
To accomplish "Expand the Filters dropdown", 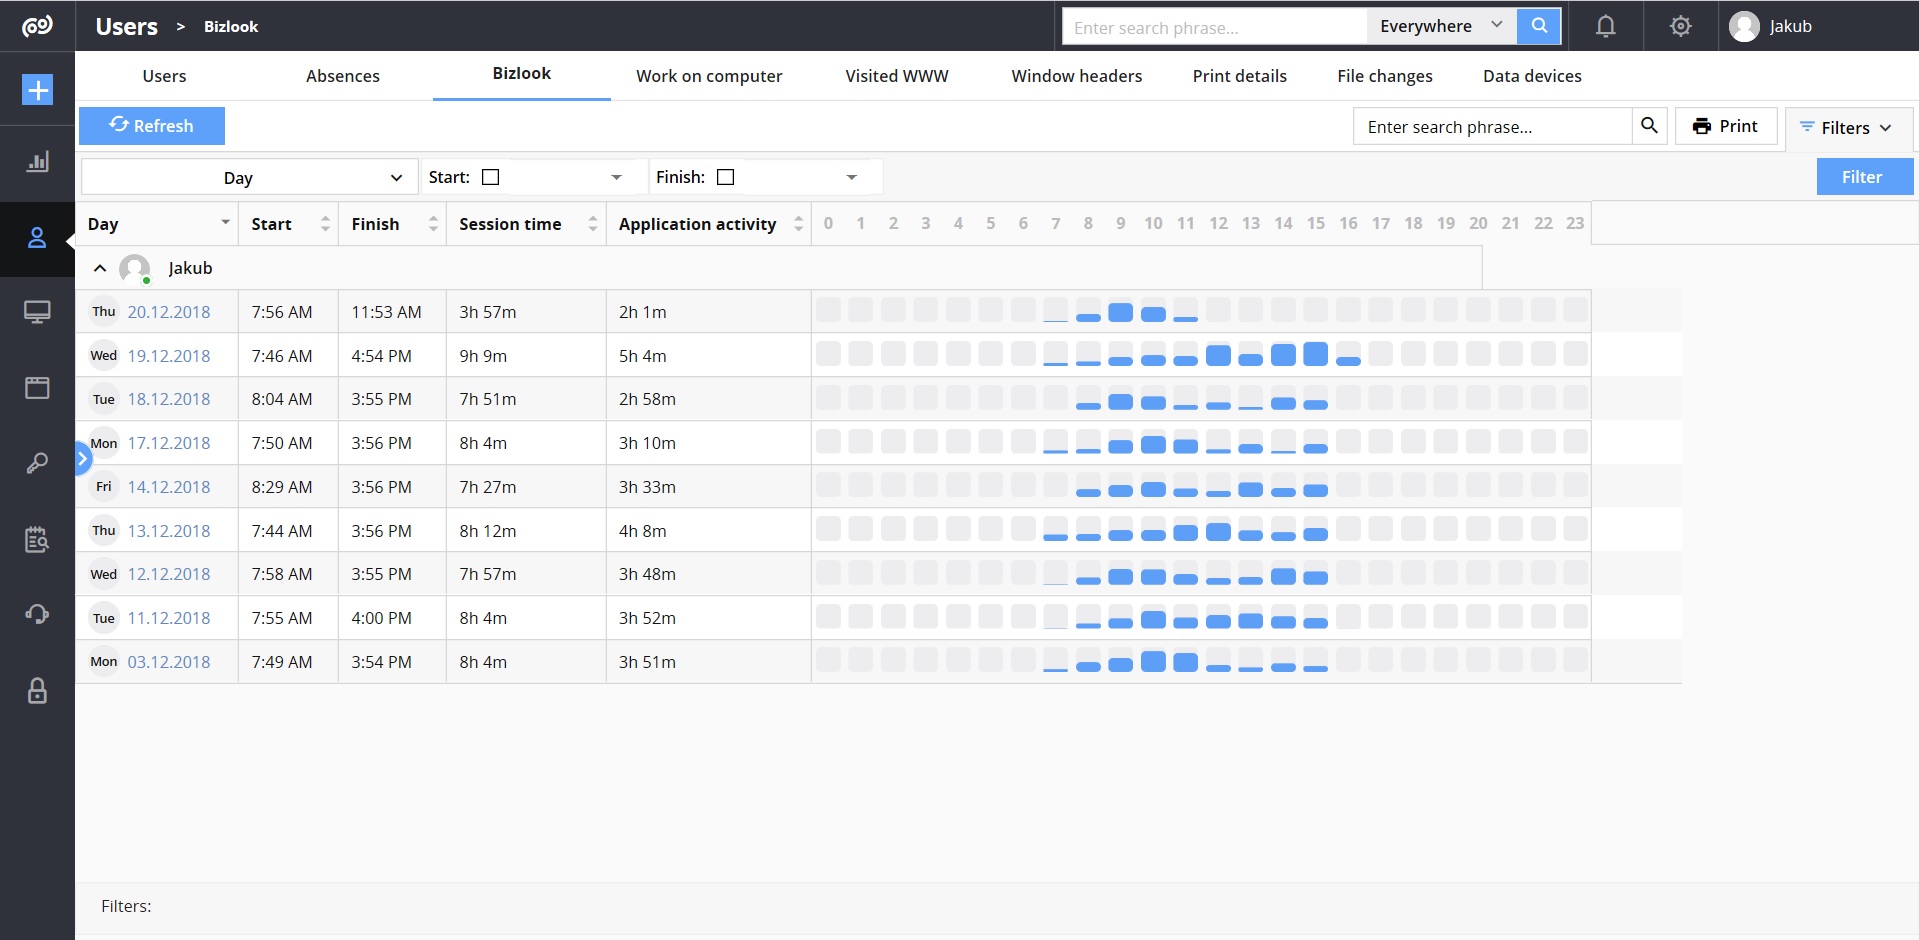I will (1847, 128).
